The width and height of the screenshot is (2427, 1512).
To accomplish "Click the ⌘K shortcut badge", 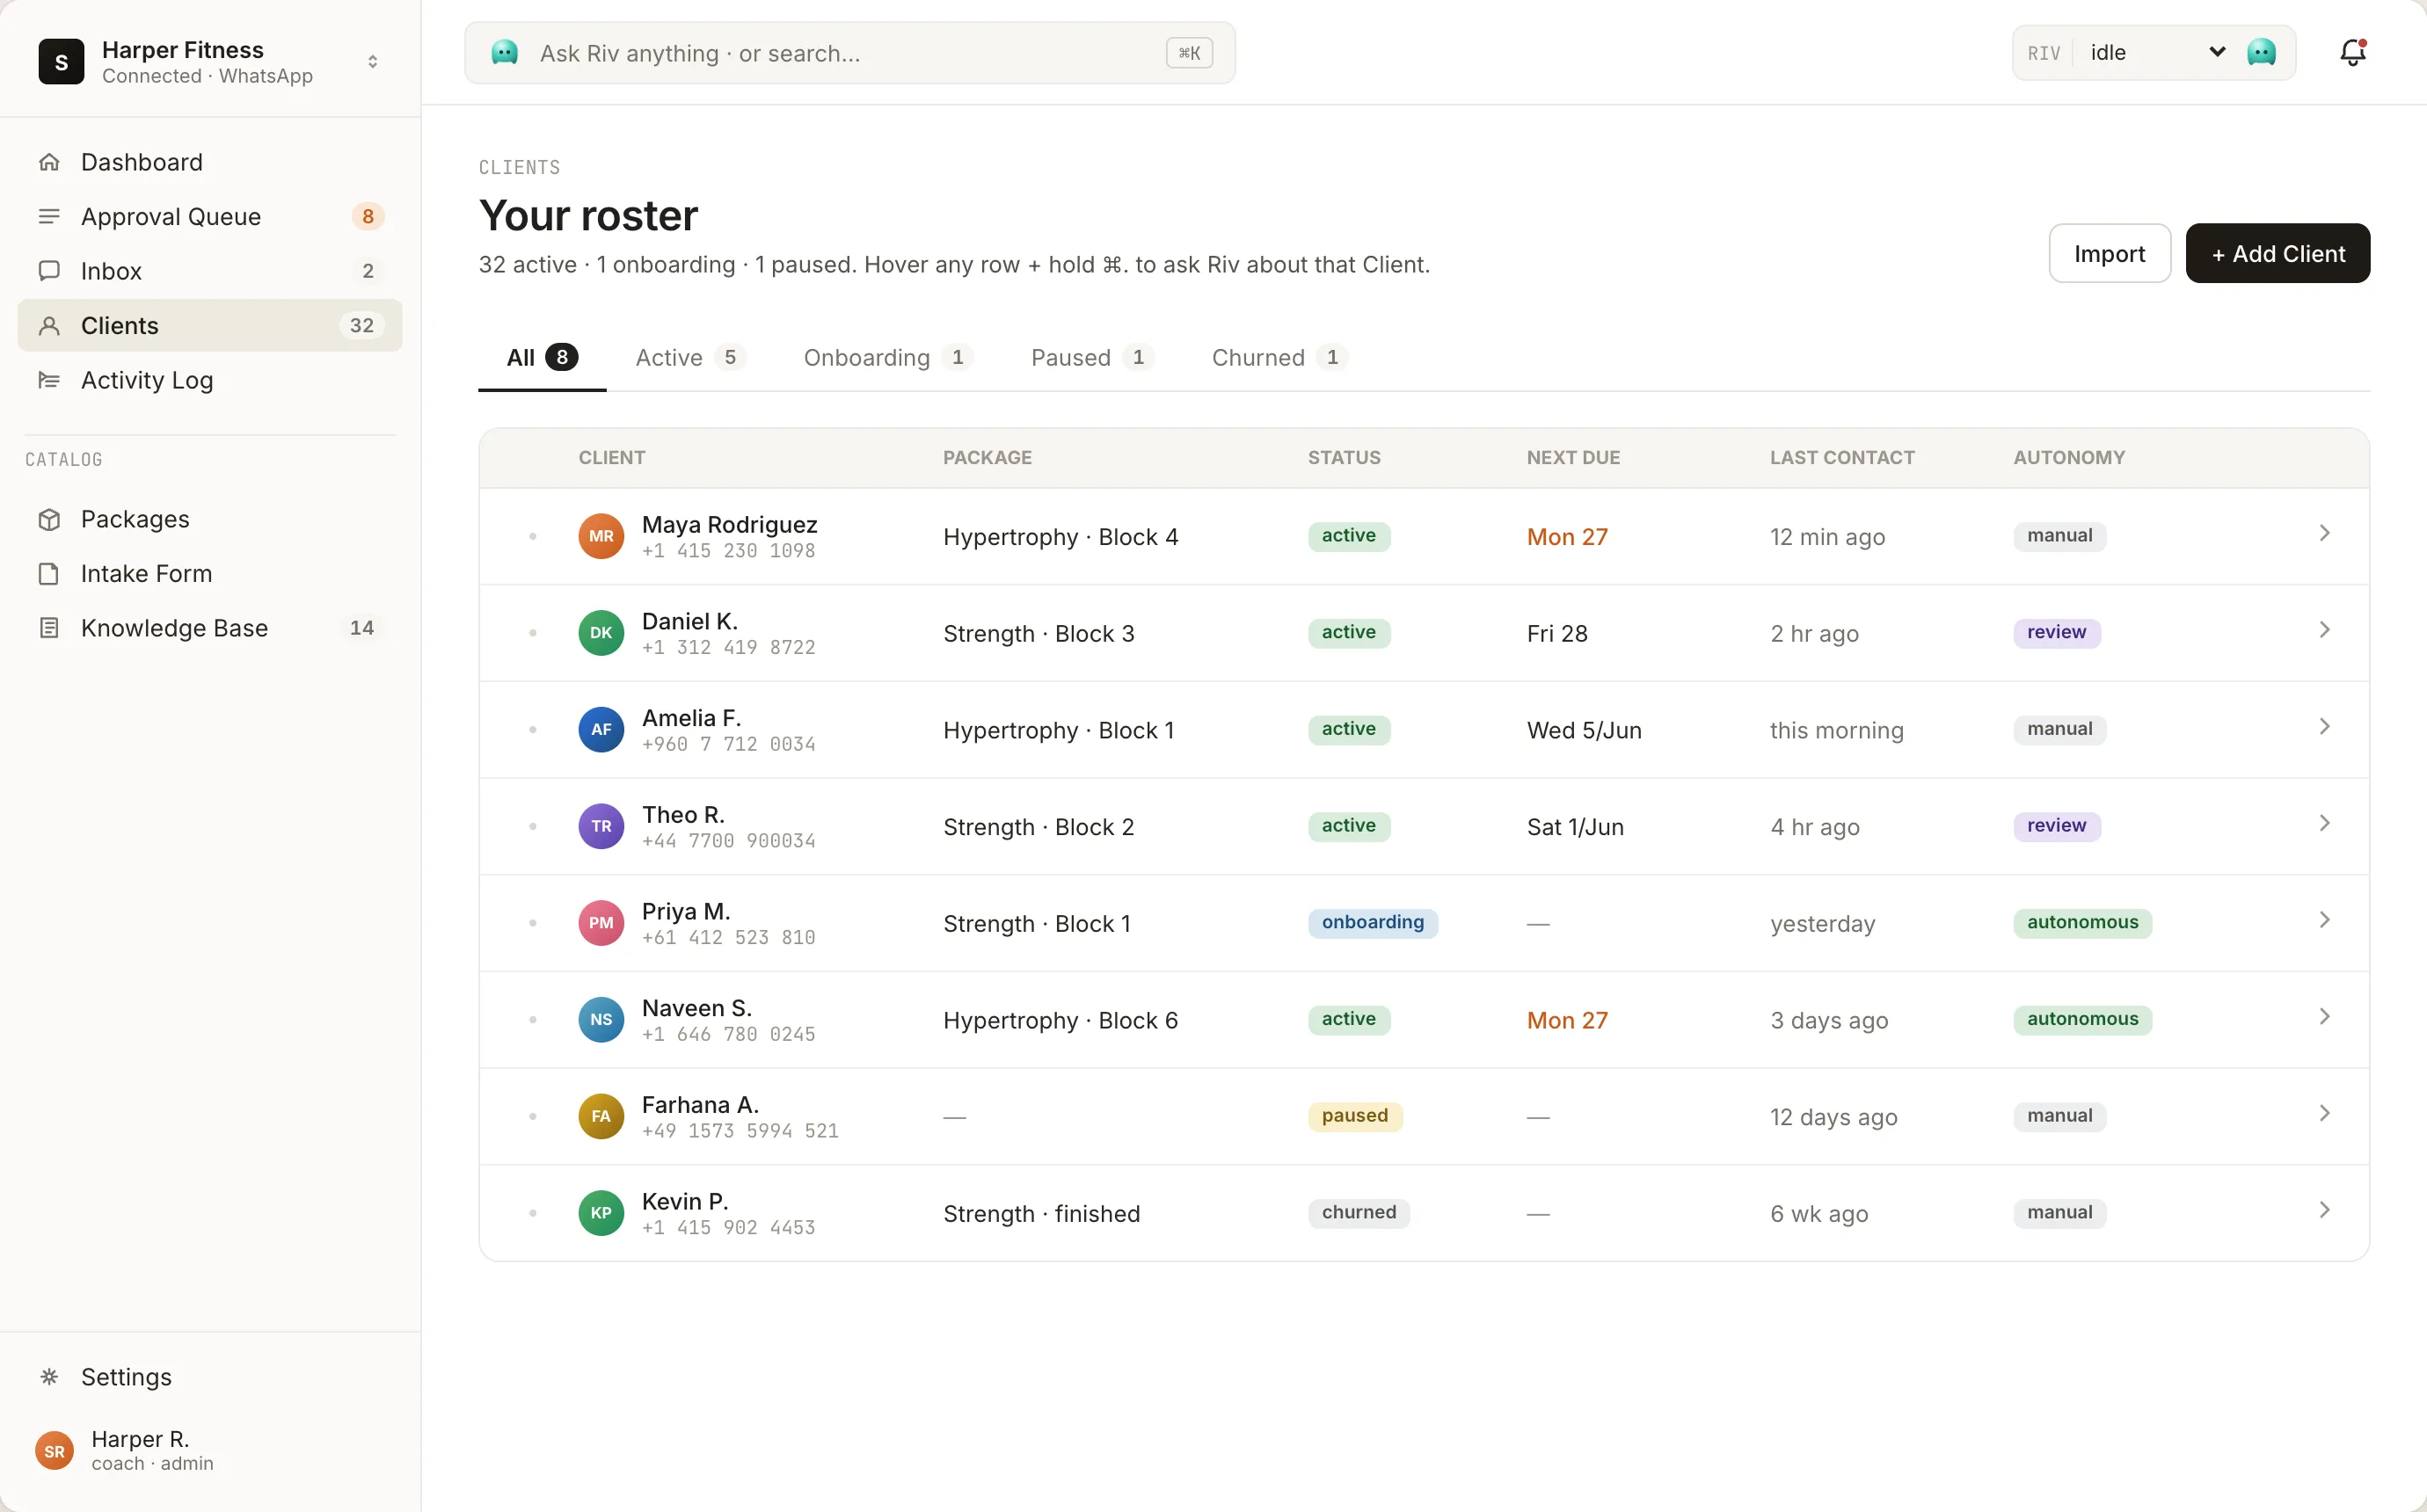I will point(1189,53).
